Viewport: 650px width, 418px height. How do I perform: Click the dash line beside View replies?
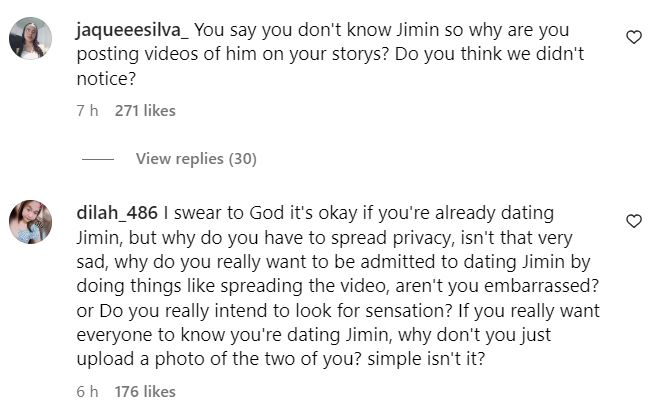point(98,158)
